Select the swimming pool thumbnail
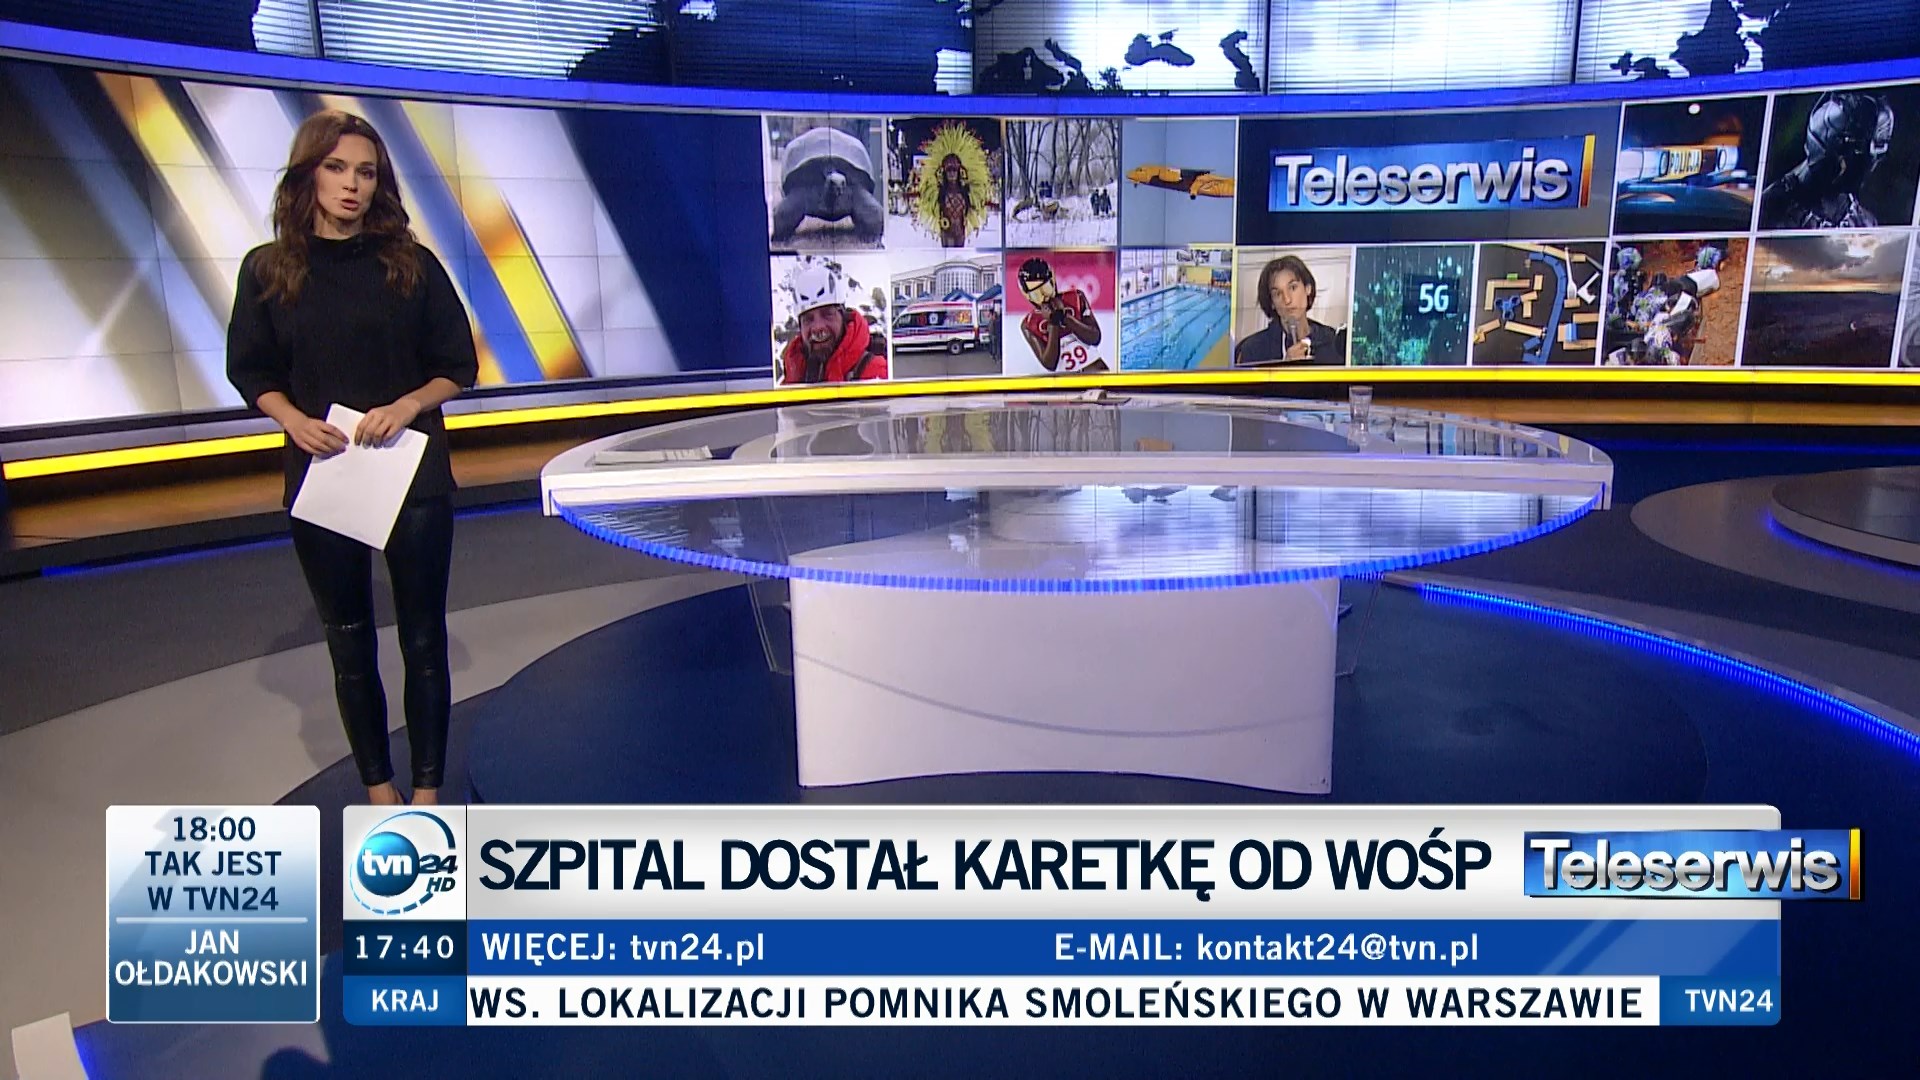The height and width of the screenshot is (1080, 1920). tap(1176, 310)
